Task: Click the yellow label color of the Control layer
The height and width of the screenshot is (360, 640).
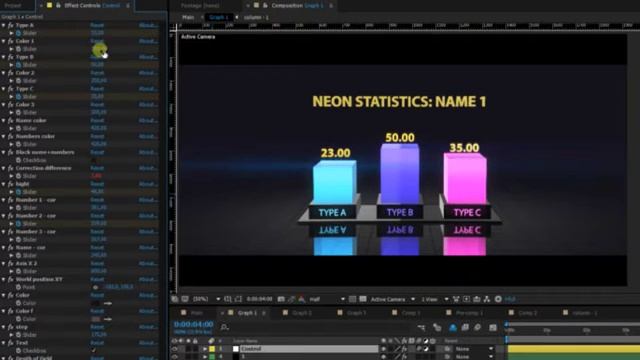Action: [x=212, y=349]
